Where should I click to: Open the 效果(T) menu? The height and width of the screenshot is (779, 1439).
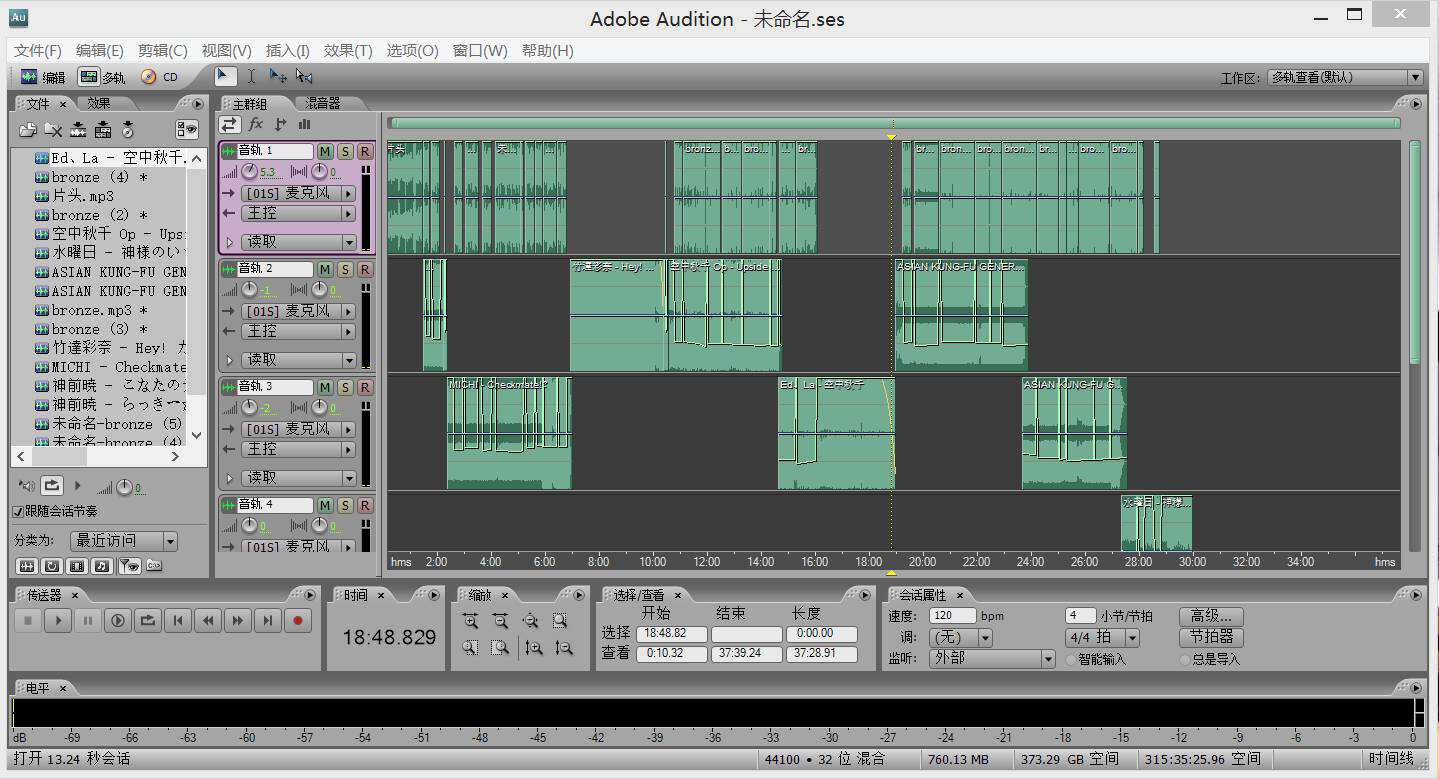348,50
